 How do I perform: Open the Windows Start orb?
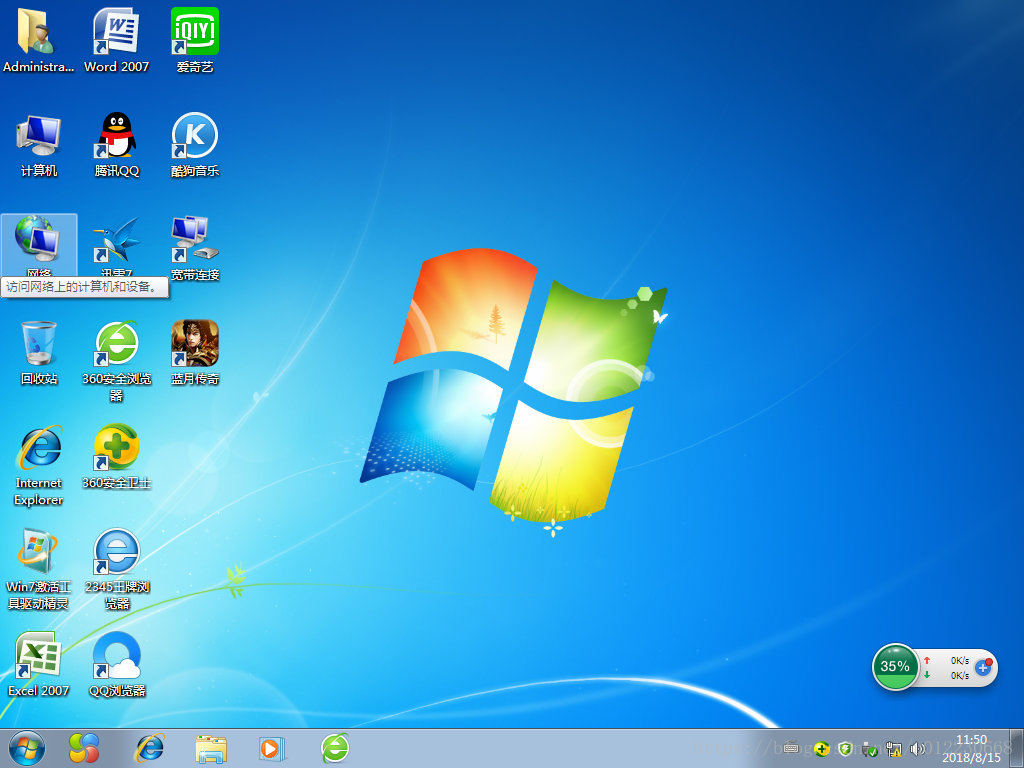[x=27, y=748]
